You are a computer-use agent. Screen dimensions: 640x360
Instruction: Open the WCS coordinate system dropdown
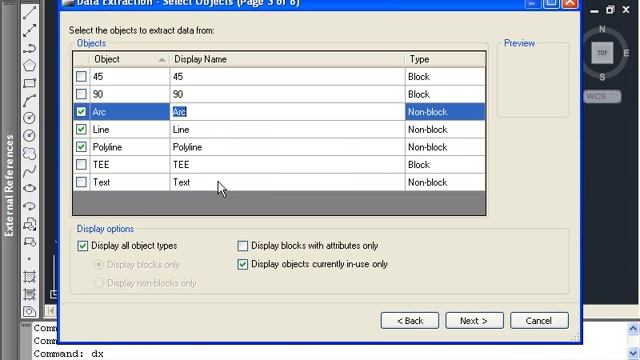602,96
